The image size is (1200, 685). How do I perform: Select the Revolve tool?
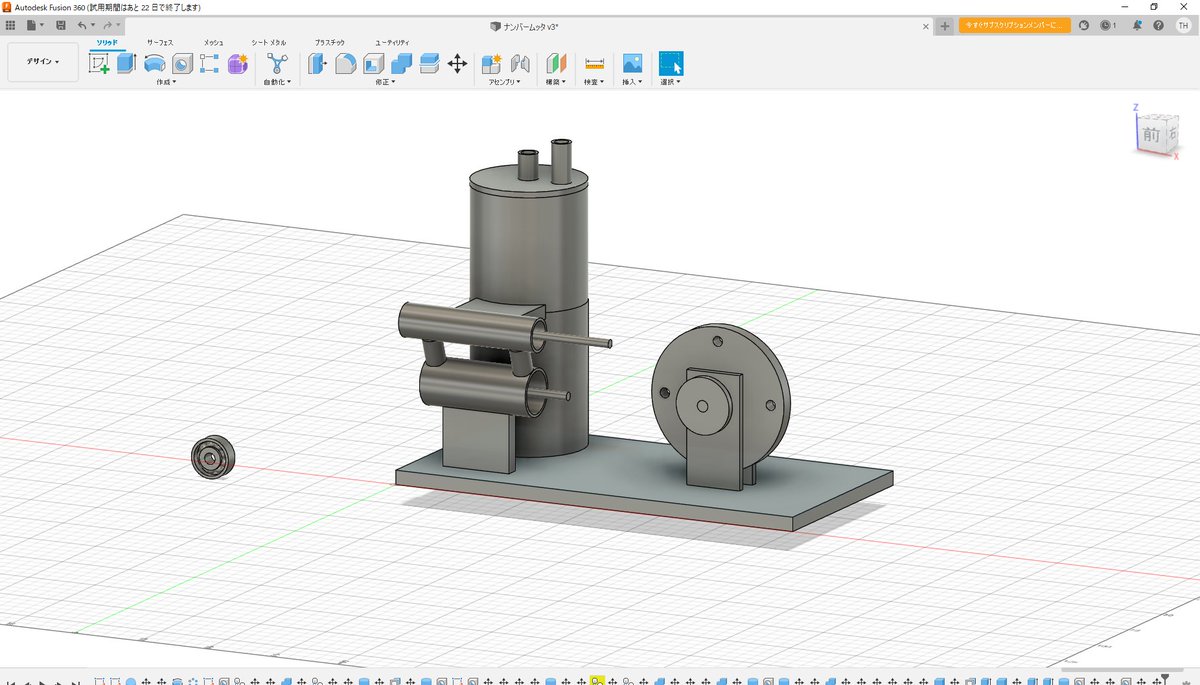(154, 64)
